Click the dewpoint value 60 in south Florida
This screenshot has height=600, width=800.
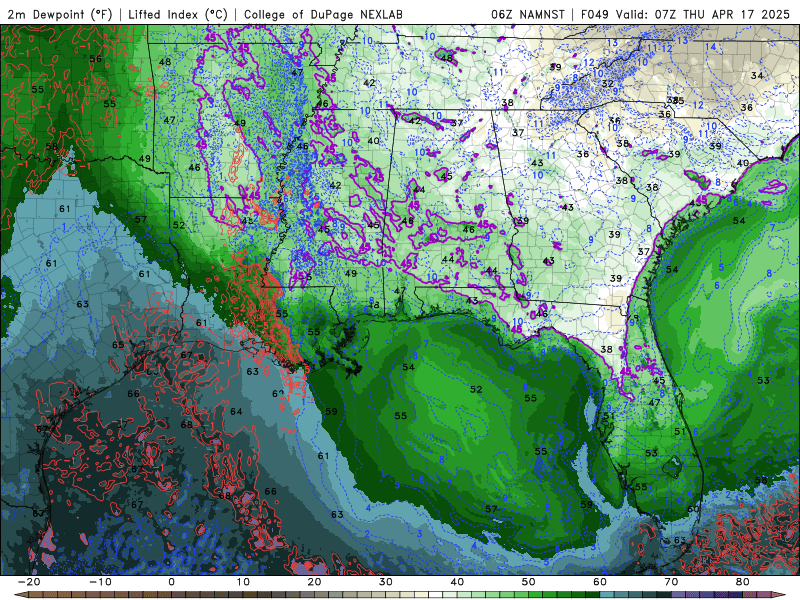tap(693, 509)
